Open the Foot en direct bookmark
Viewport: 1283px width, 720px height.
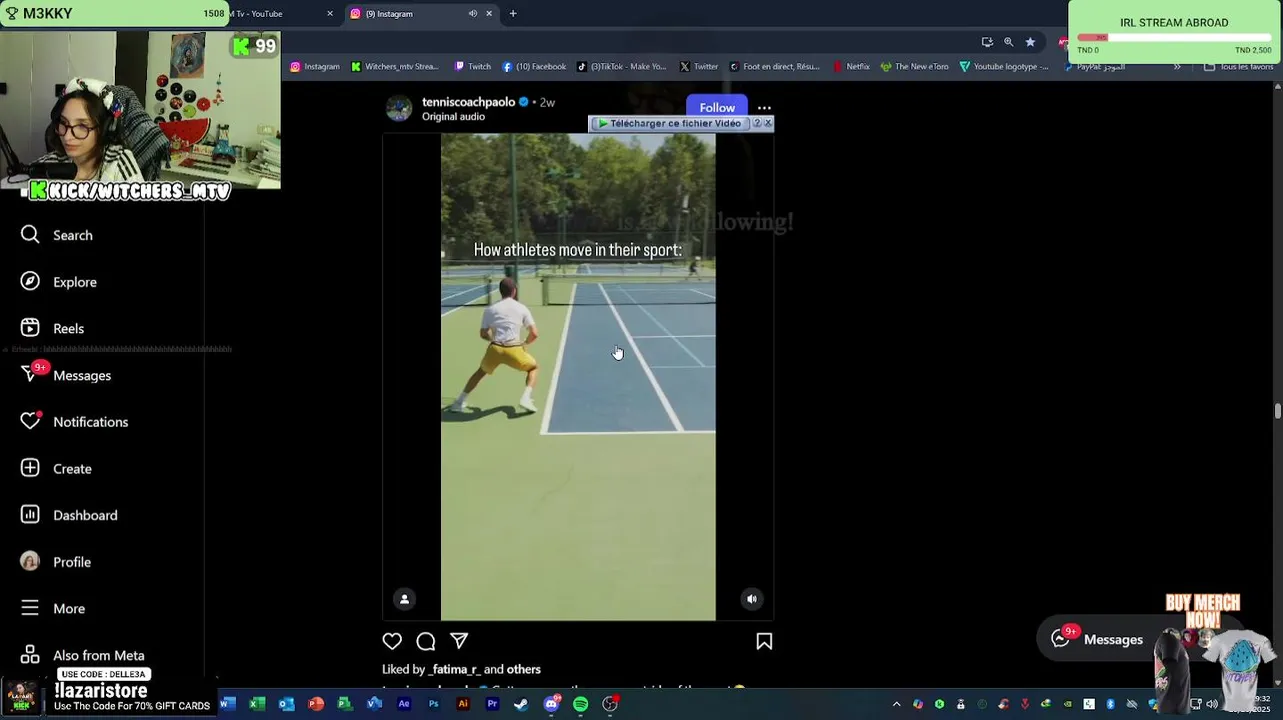pos(774,67)
